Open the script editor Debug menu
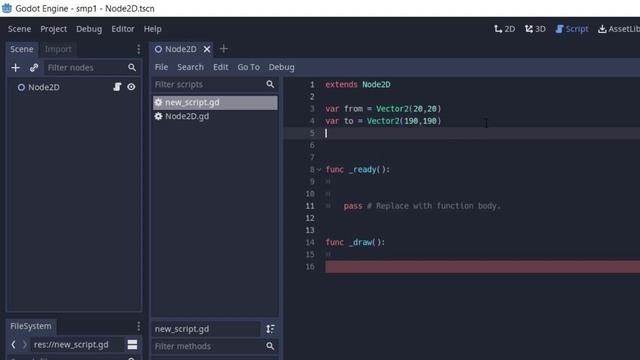Screen dimensions: 640x360 click(281, 67)
